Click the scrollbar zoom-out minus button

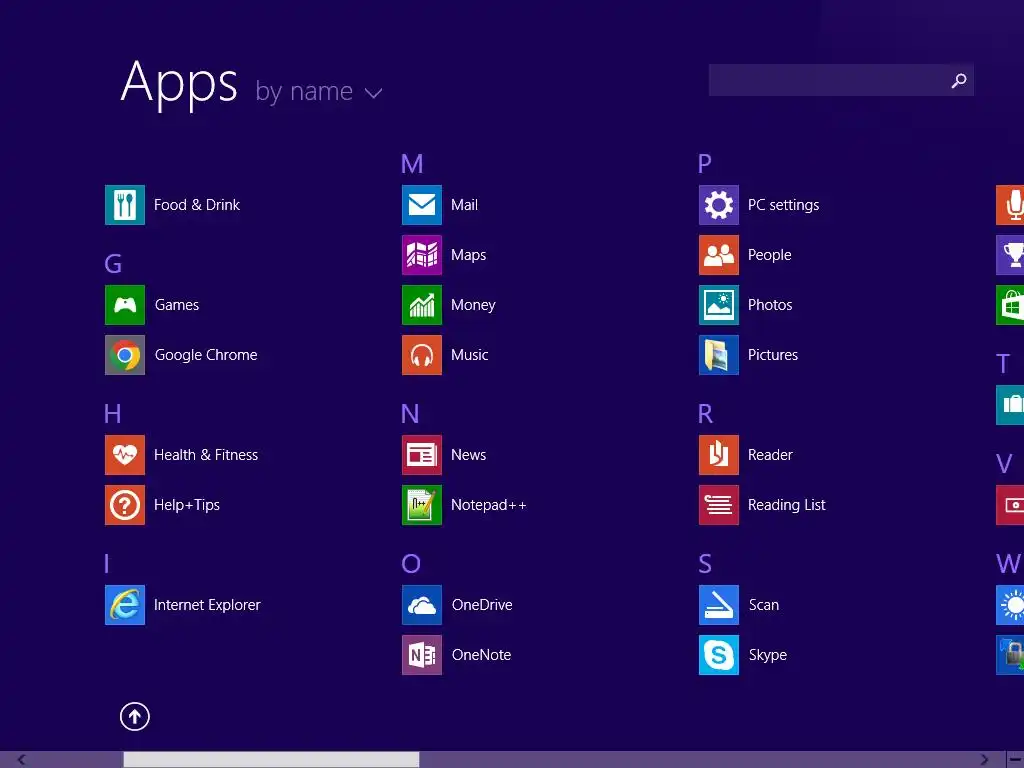[1015, 760]
